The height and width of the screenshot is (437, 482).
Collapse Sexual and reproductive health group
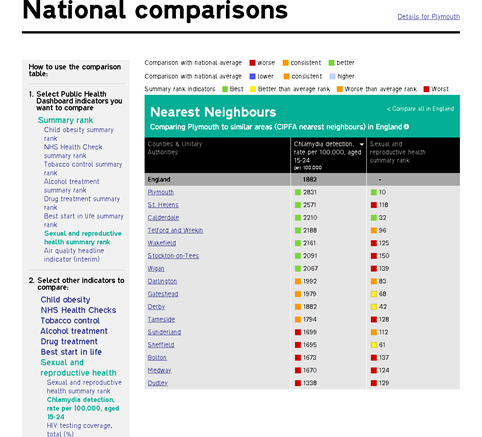click(x=78, y=368)
